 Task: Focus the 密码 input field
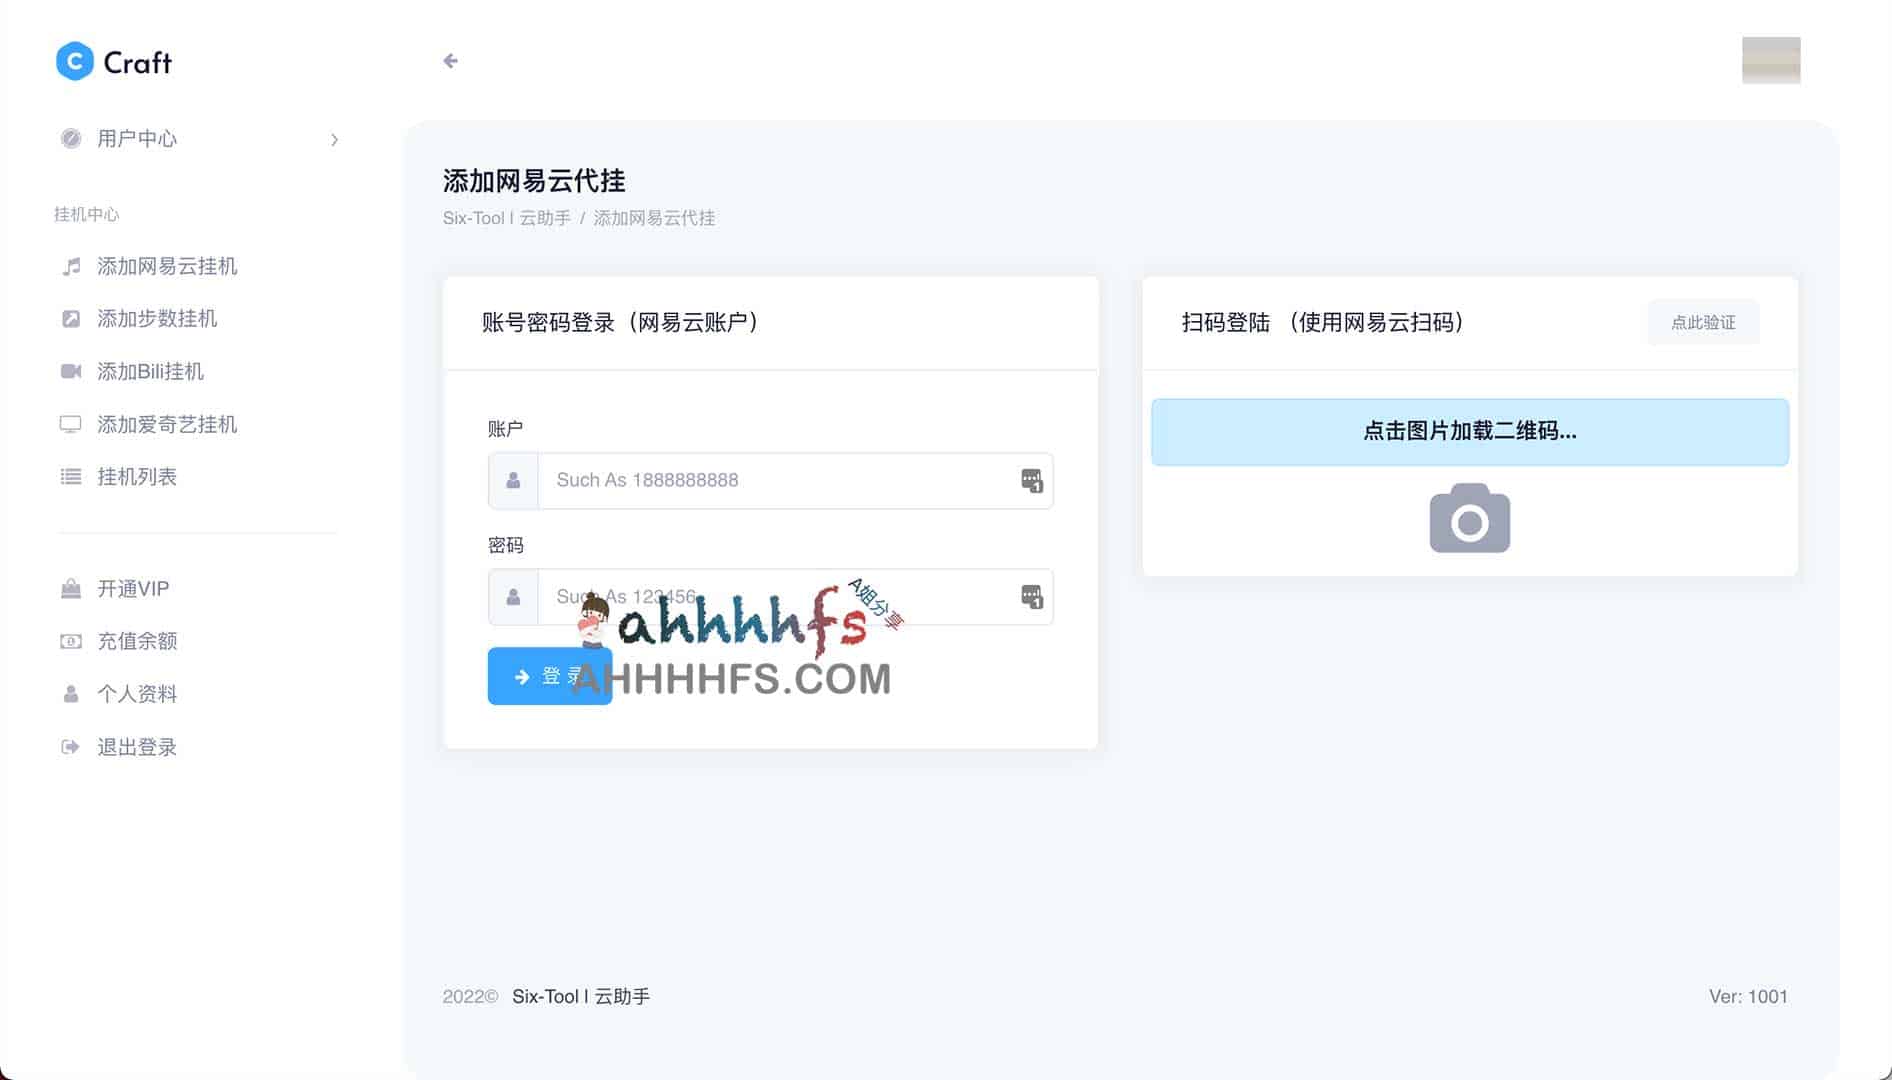point(771,597)
